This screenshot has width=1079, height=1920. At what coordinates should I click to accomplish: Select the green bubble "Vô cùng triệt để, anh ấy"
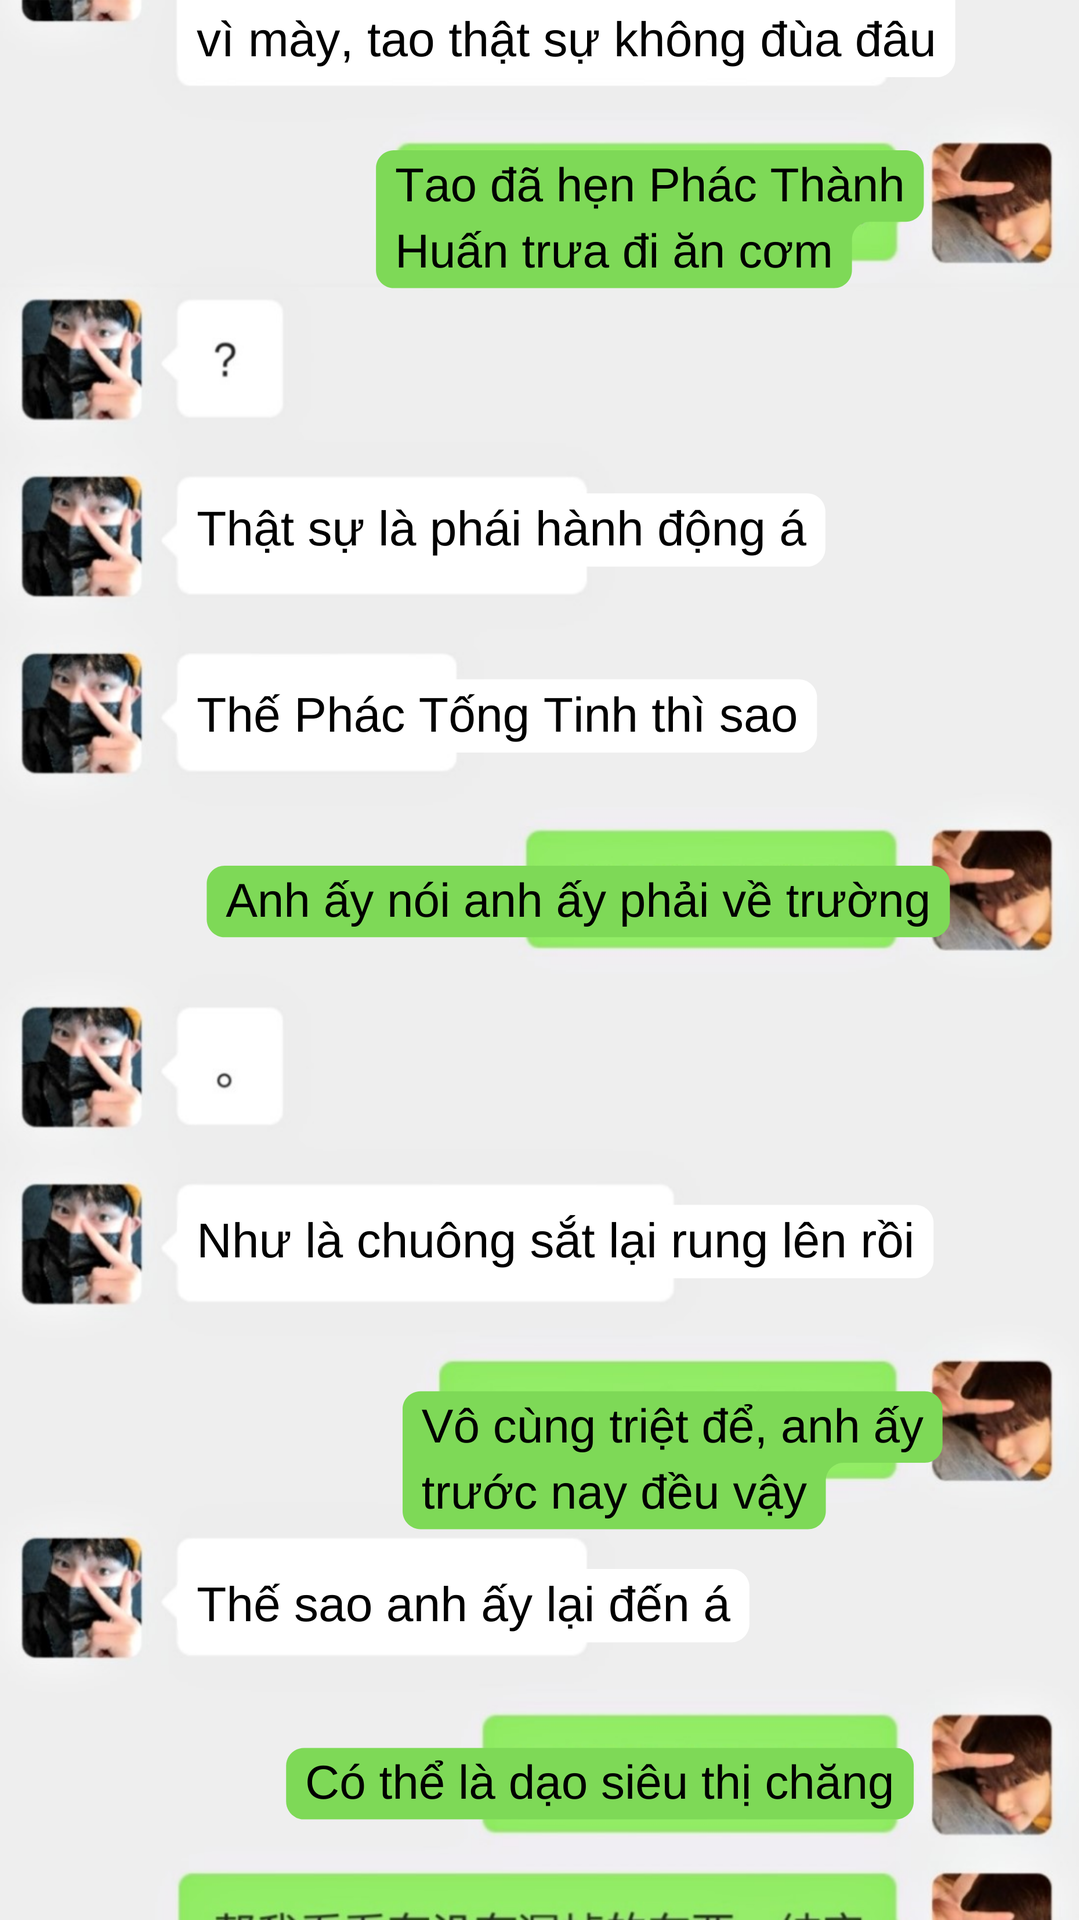672,1460
